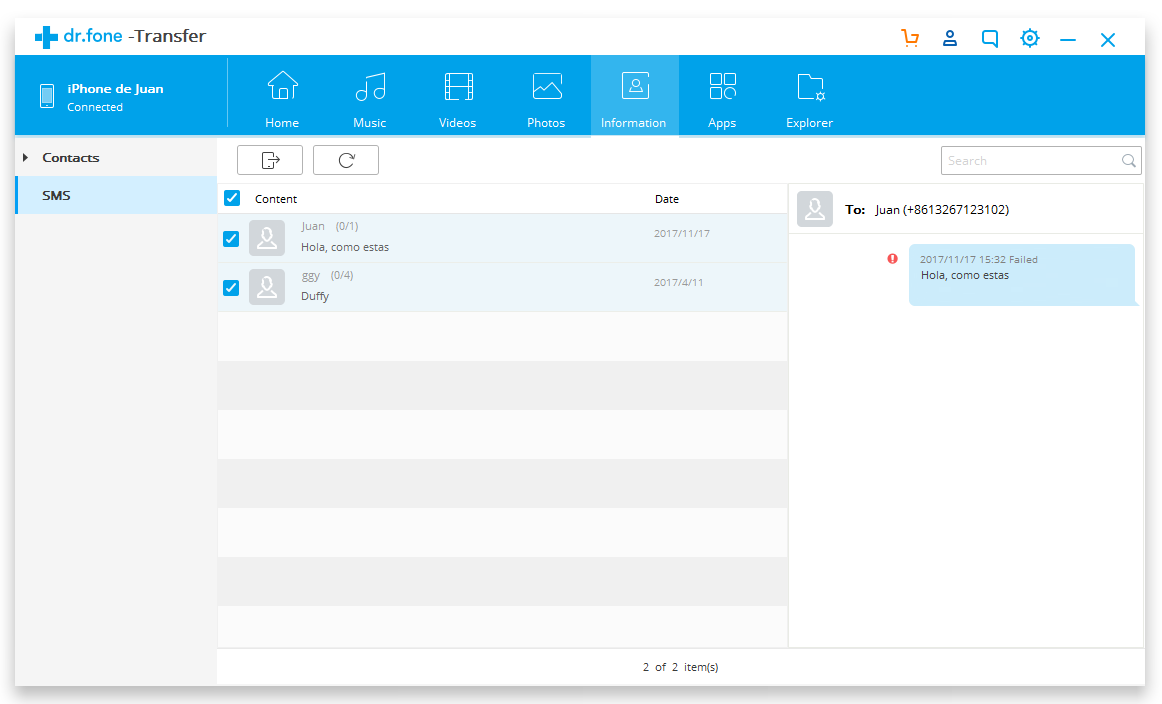
Task: Select the 'Duffy' conversation row
Action: [x=502, y=287]
